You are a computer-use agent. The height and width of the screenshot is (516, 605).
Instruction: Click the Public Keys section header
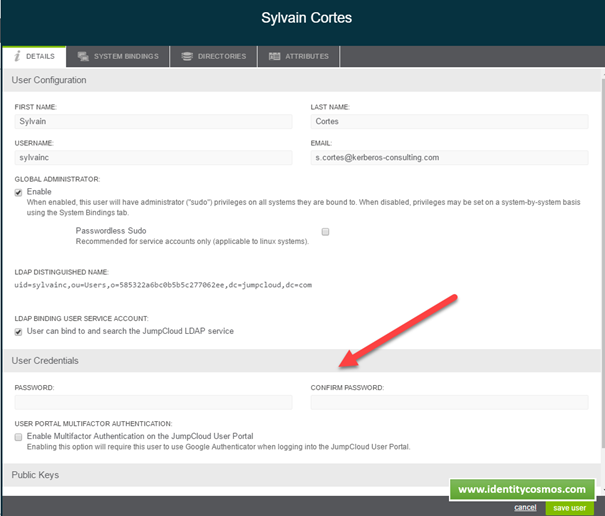point(302,475)
